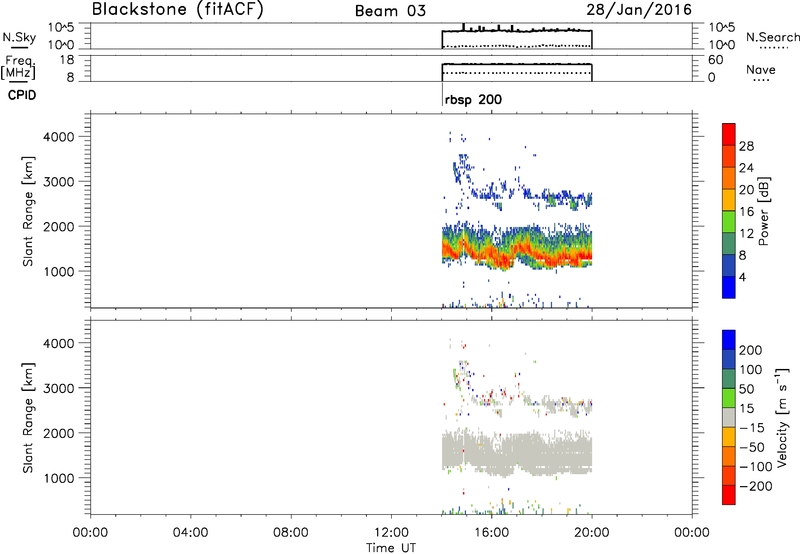Screen dimensions: 800x554
Task: Click the 4000 label on power panel axis
Action: point(58,137)
